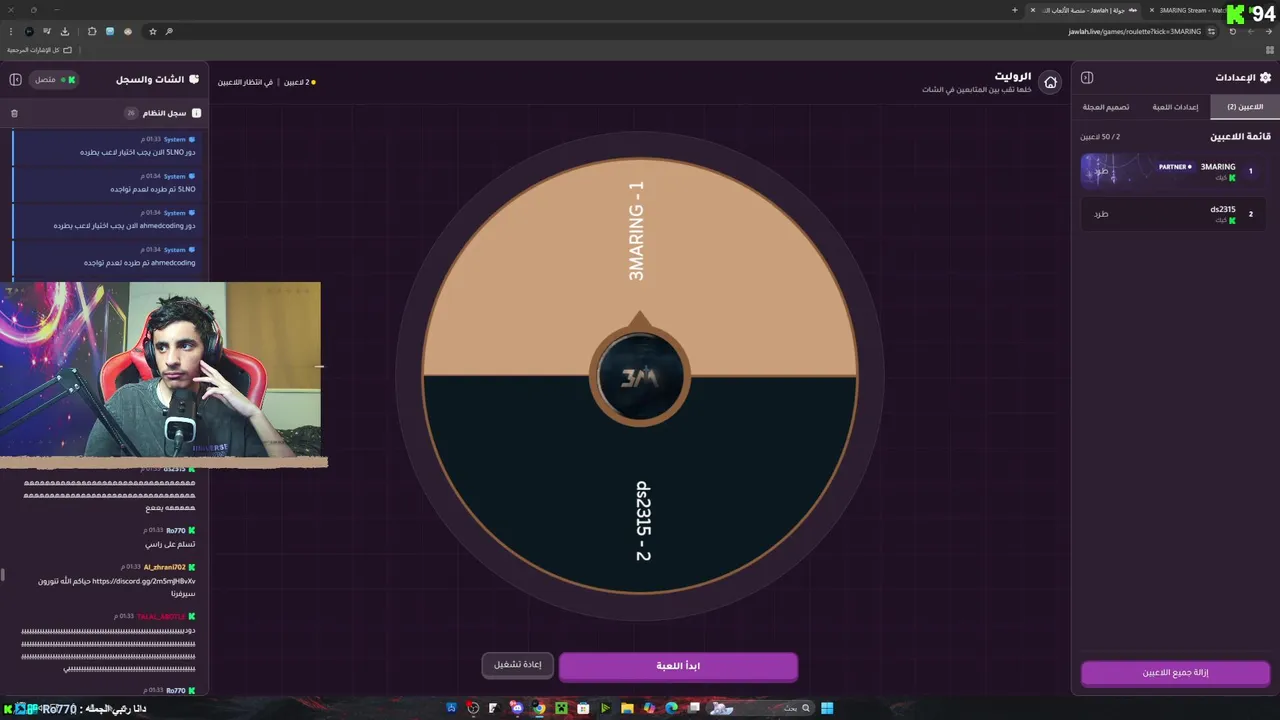Viewport: 1280px width, 720px height.
Task: Kick player ds2315 with طرد
Action: [1101, 214]
